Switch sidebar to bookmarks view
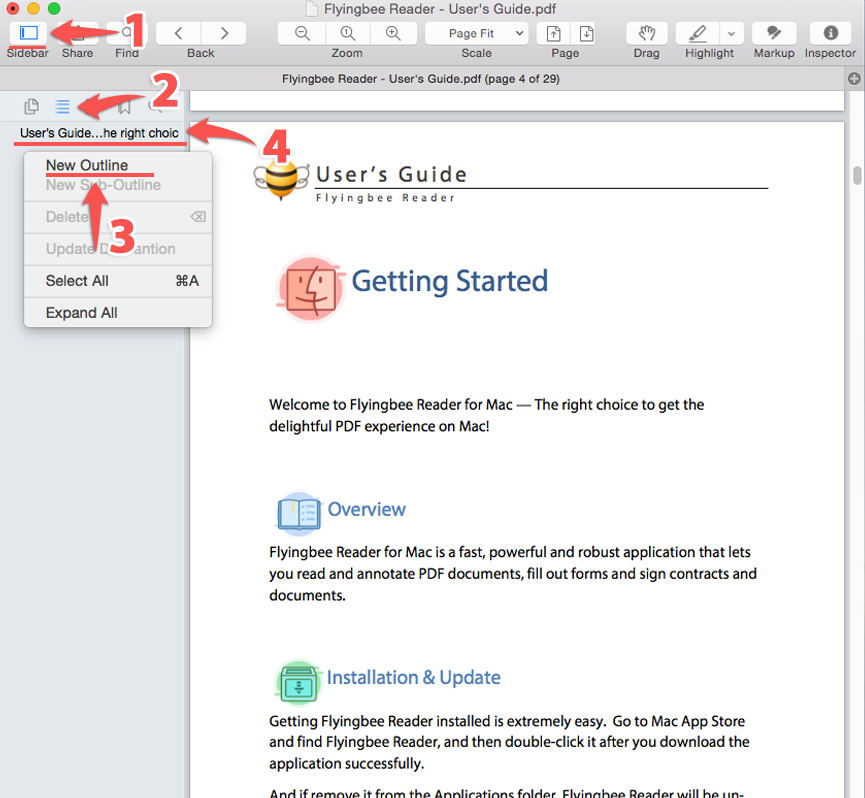Screen dimensions: 865x798 coord(125,106)
